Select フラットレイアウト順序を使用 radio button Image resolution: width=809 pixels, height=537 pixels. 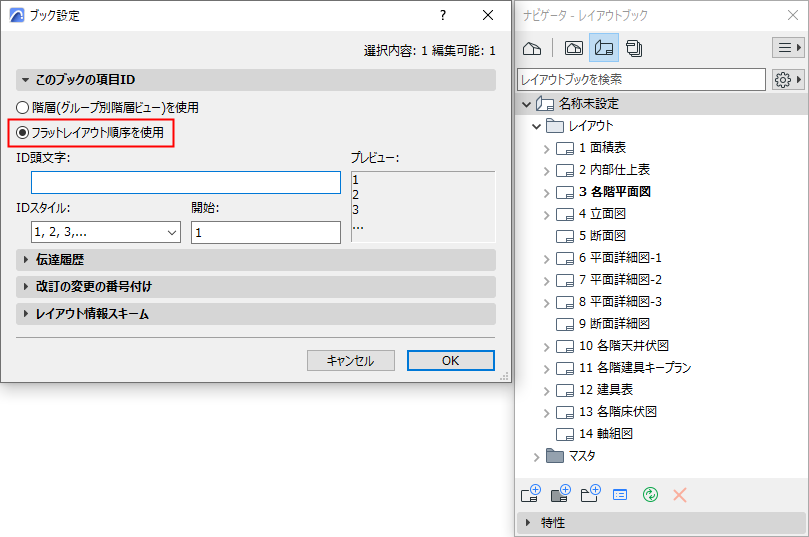[x=22, y=133]
